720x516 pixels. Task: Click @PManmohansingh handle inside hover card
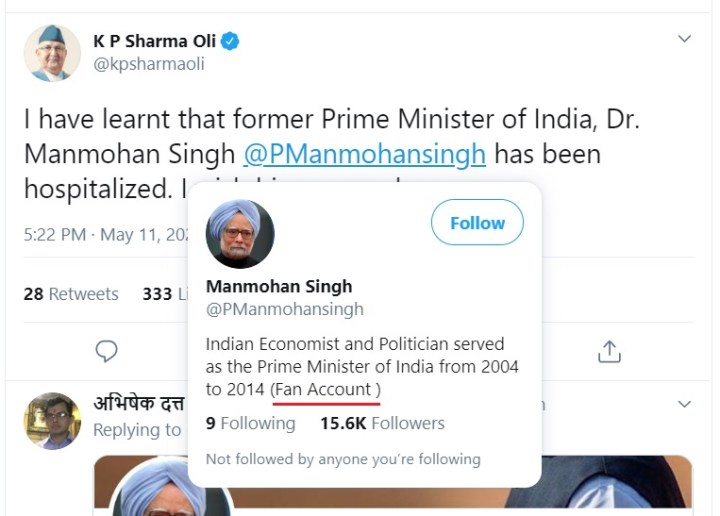(285, 310)
